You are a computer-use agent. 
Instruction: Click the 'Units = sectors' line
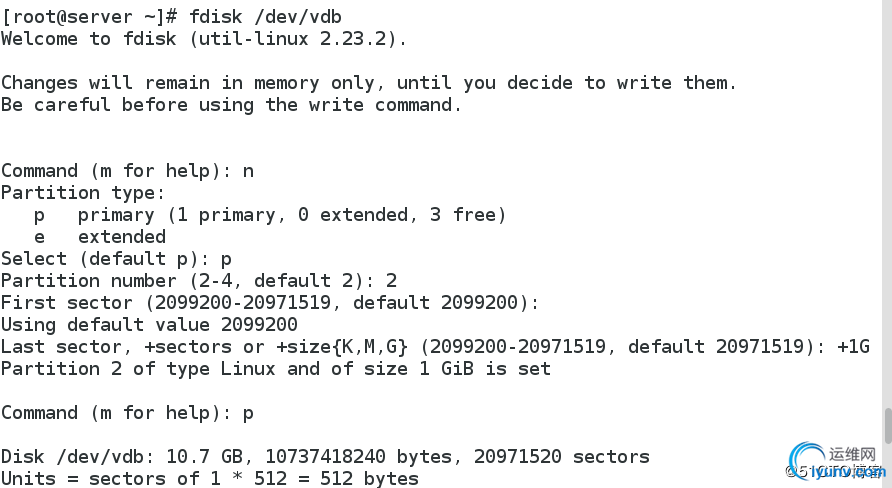210,478
